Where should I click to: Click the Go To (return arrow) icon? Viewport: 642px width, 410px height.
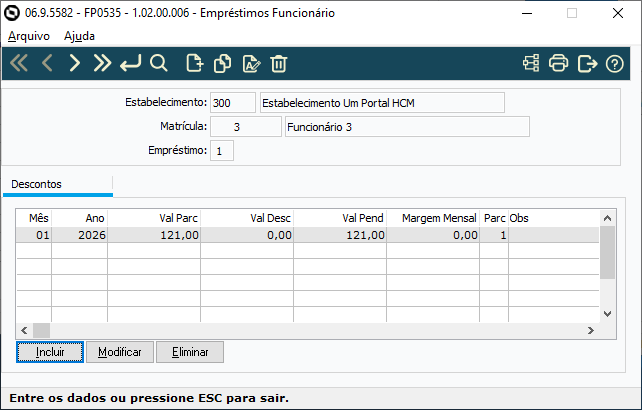pos(130,63)
